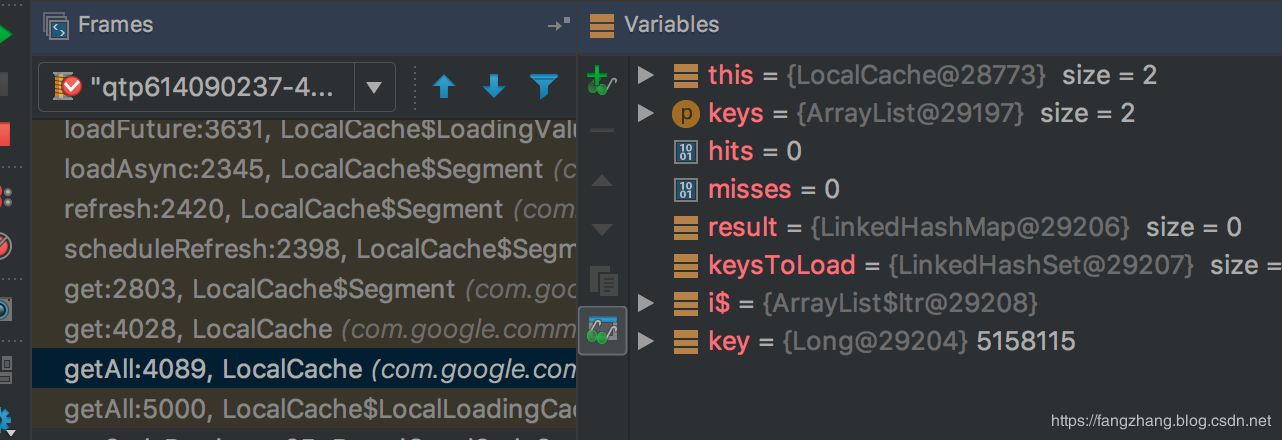Click the duplicate watch copy icon
Viewport: 1282px width, 440px height.
[602, 279]
